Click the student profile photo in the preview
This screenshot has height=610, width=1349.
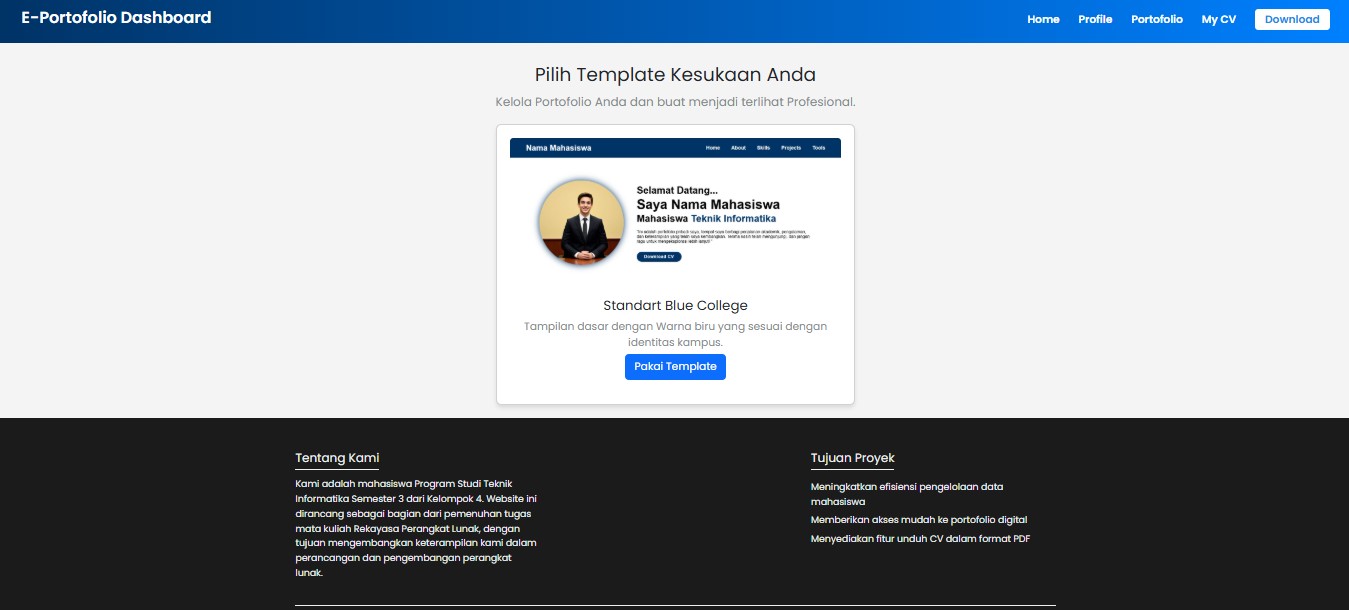tap(581, 222)
